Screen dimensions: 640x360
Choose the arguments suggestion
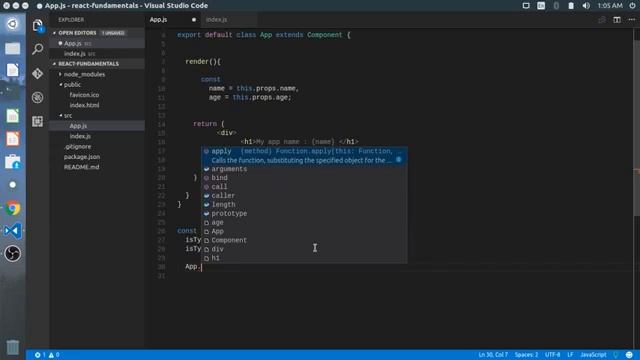304,169
